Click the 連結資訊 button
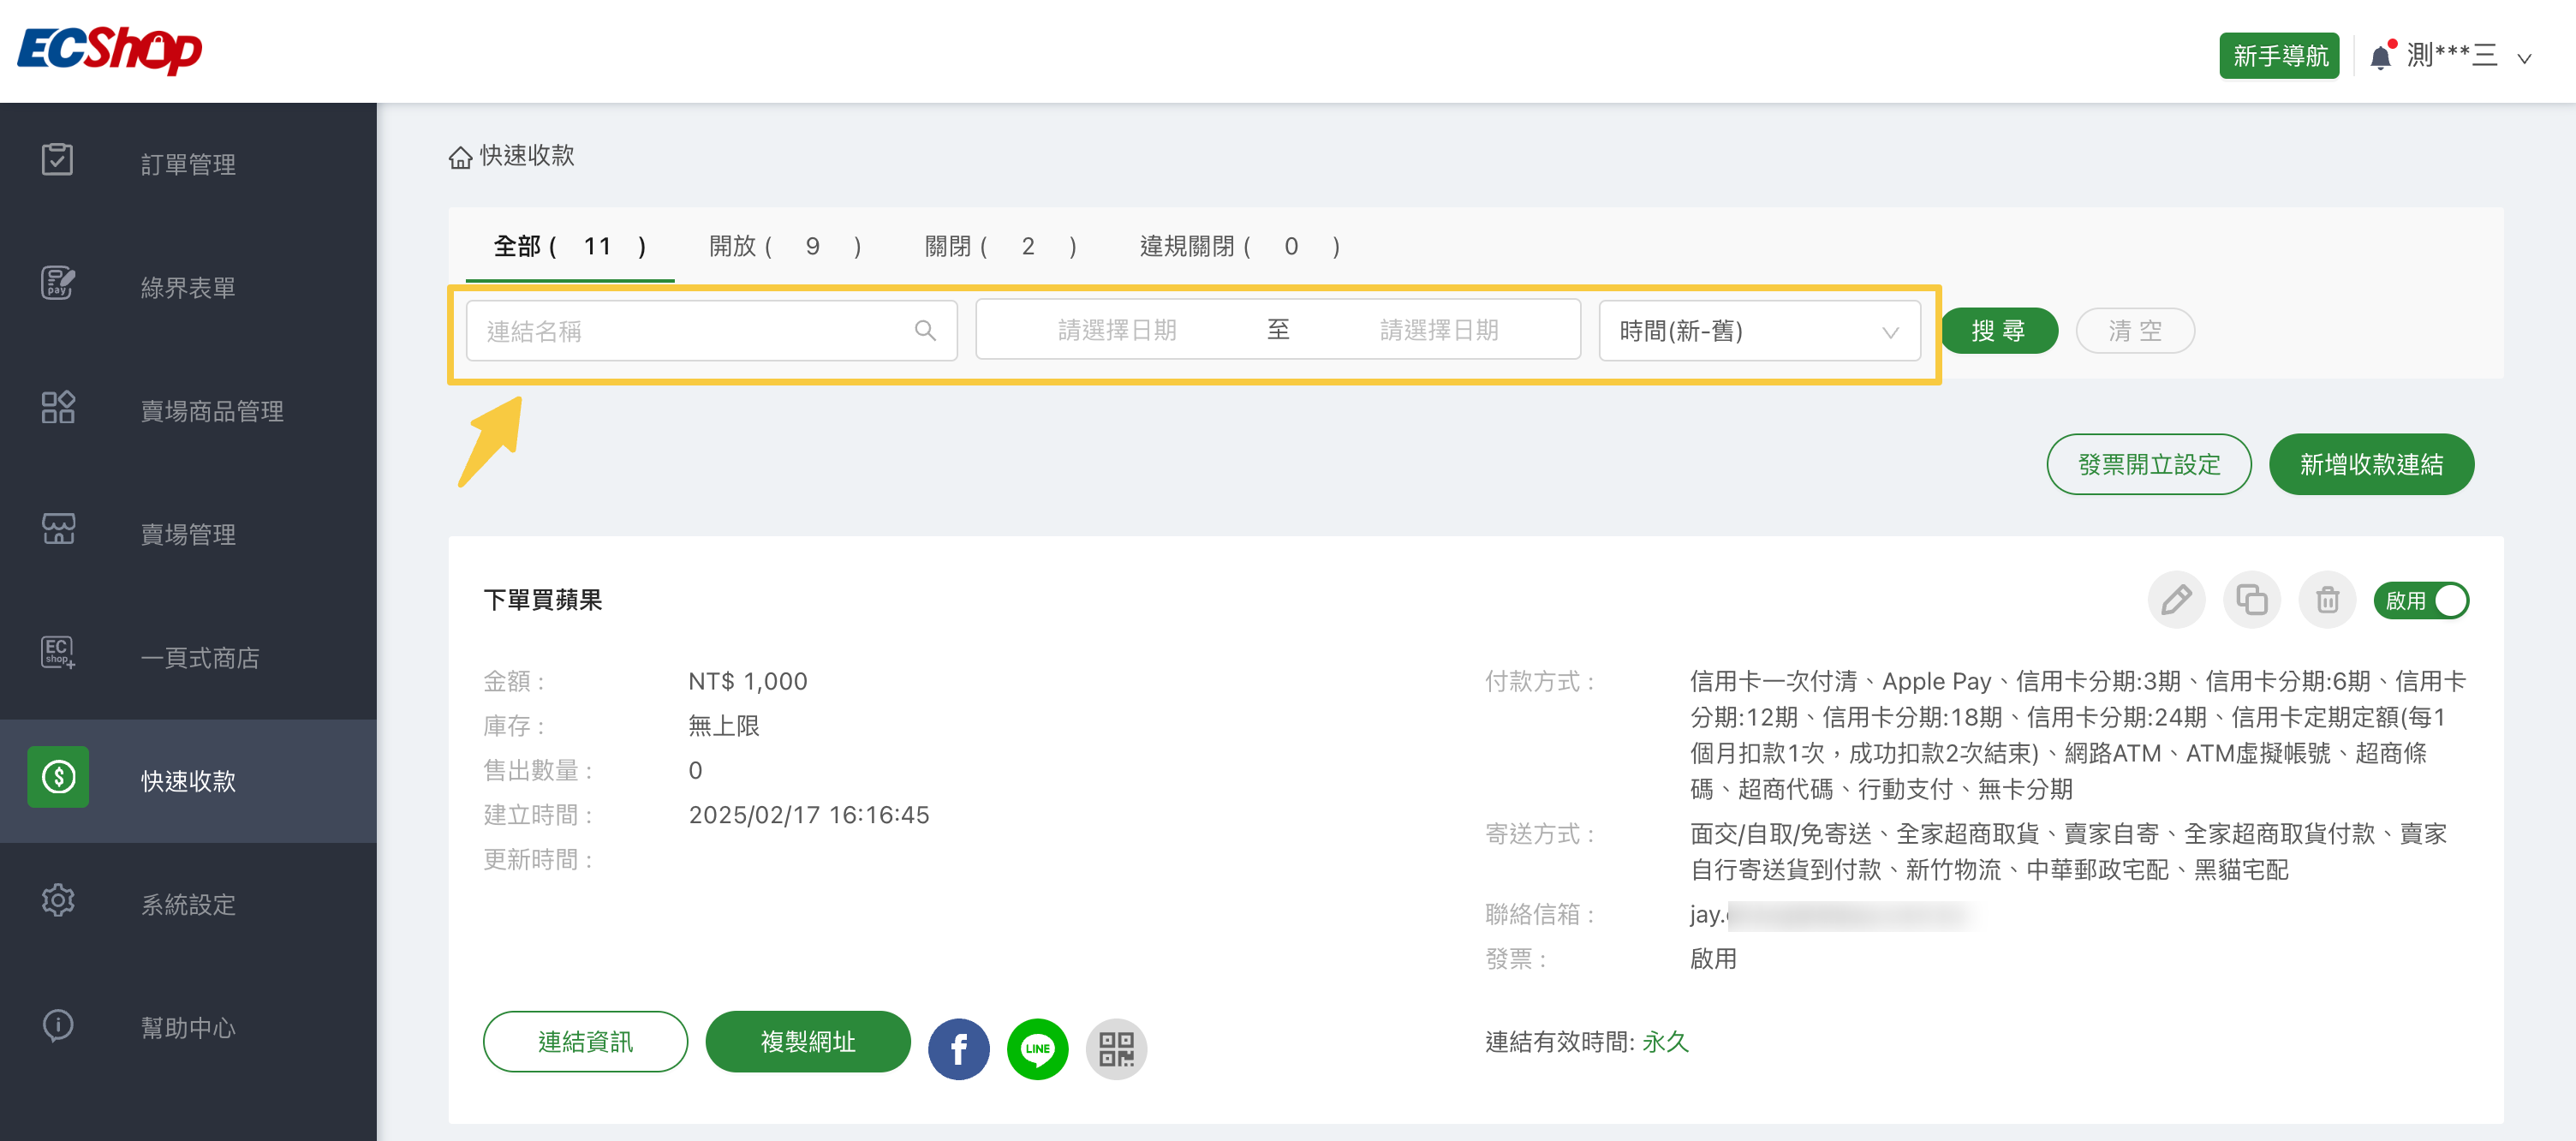Viewport: 2576px width, 1141px height. click(x=586, y=1042)
